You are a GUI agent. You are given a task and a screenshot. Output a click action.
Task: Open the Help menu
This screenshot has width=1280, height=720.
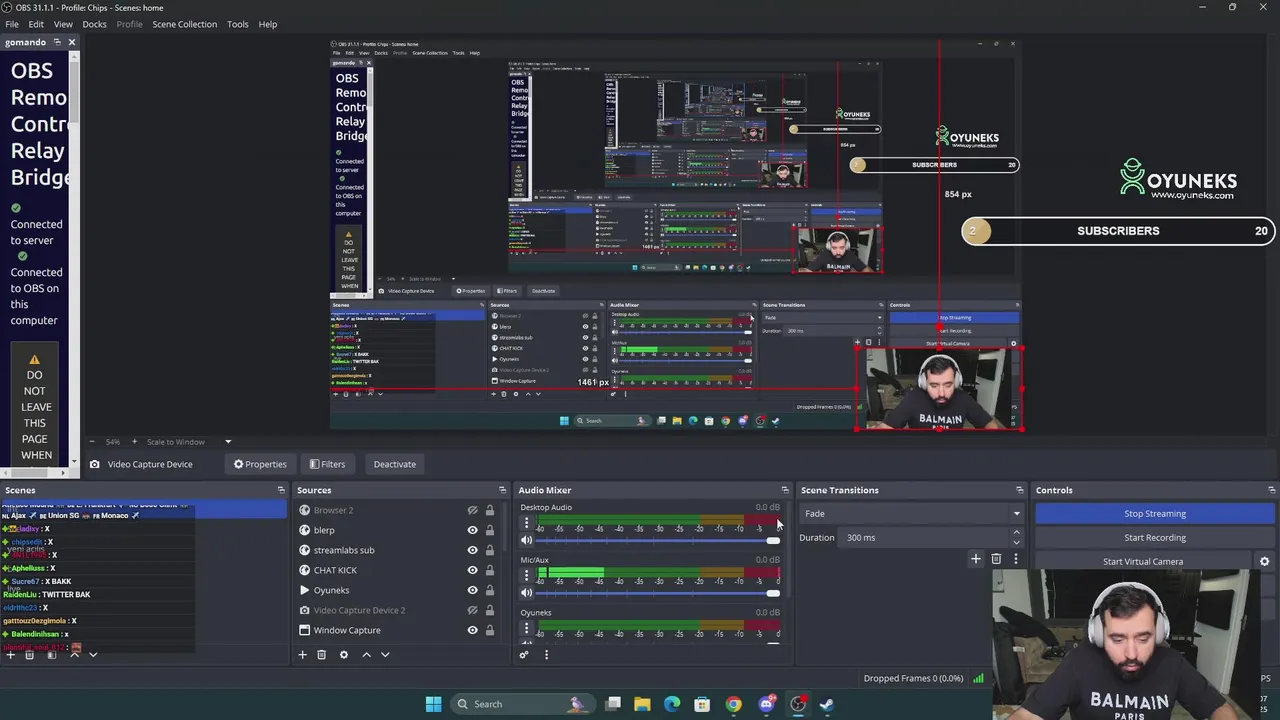tap(267, 24)
